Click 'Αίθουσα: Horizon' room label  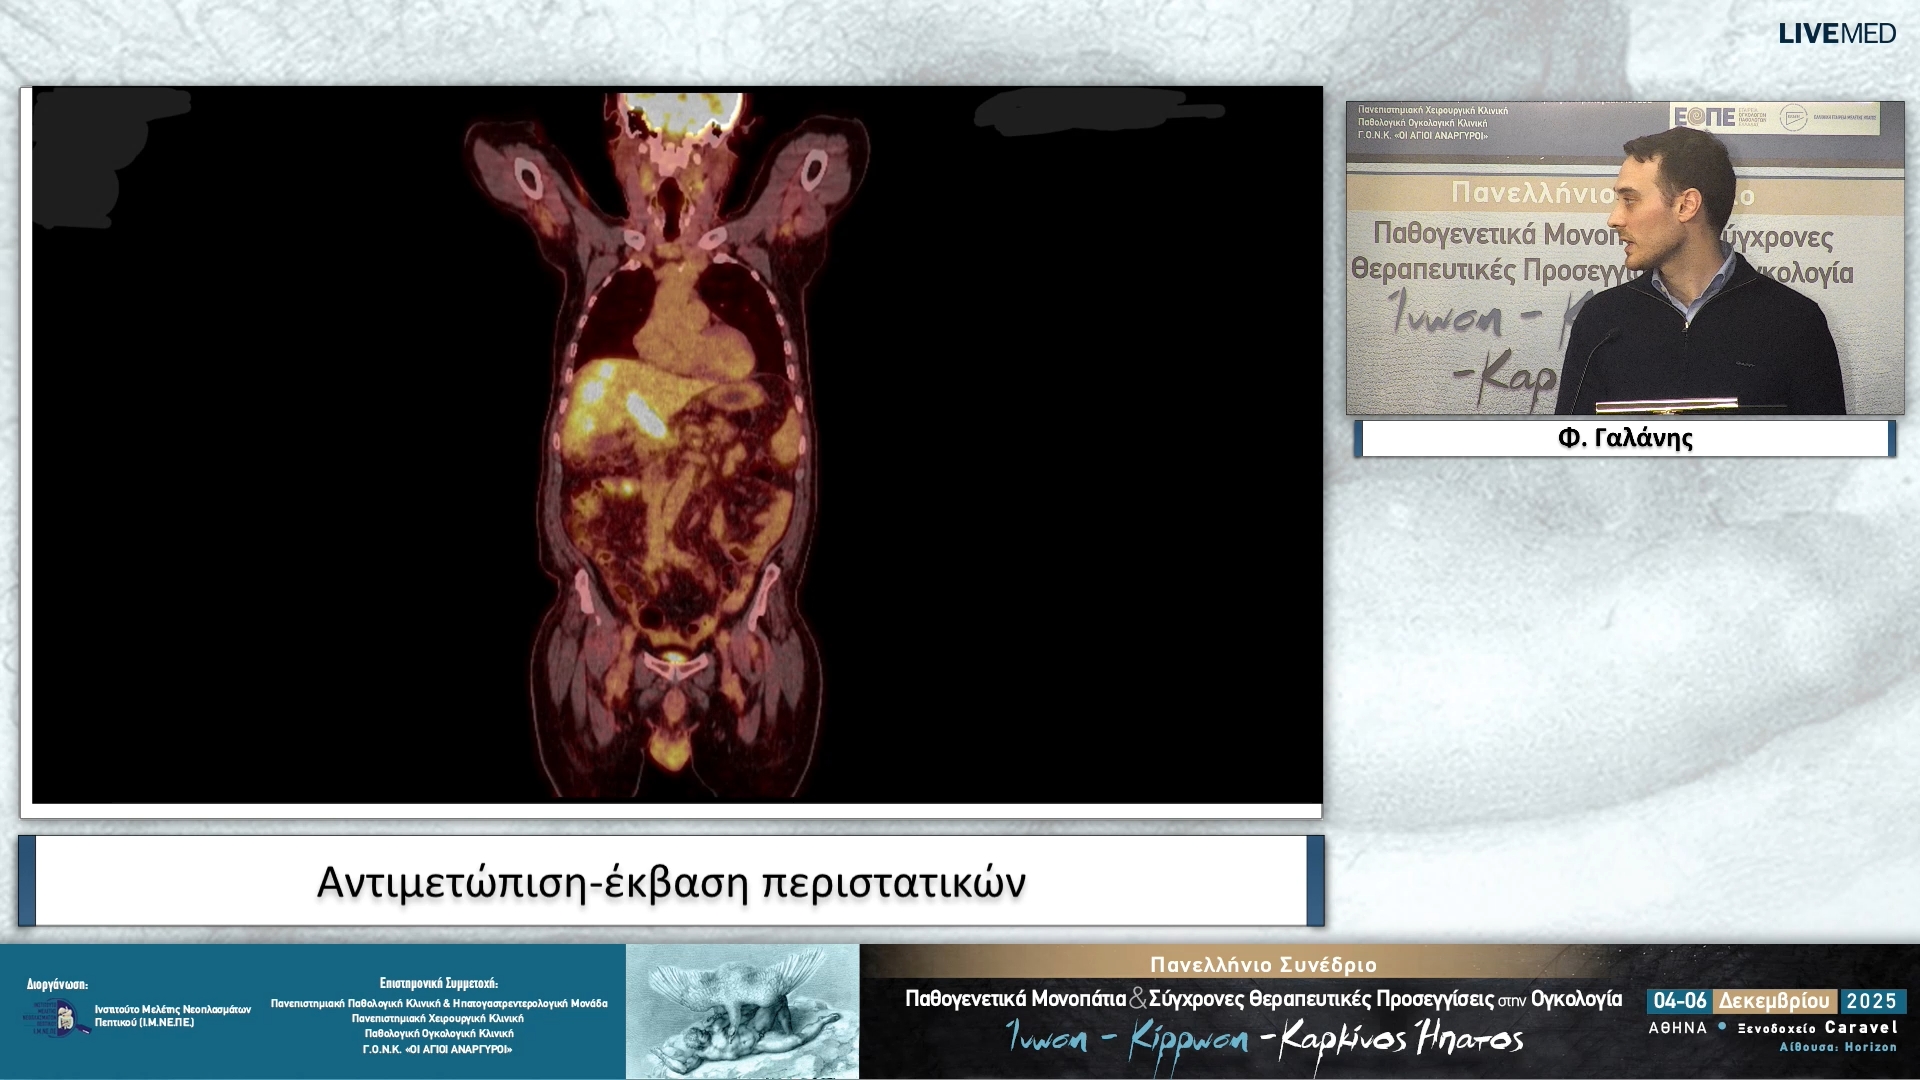pyautogui.click(x=1838, y=1047)
